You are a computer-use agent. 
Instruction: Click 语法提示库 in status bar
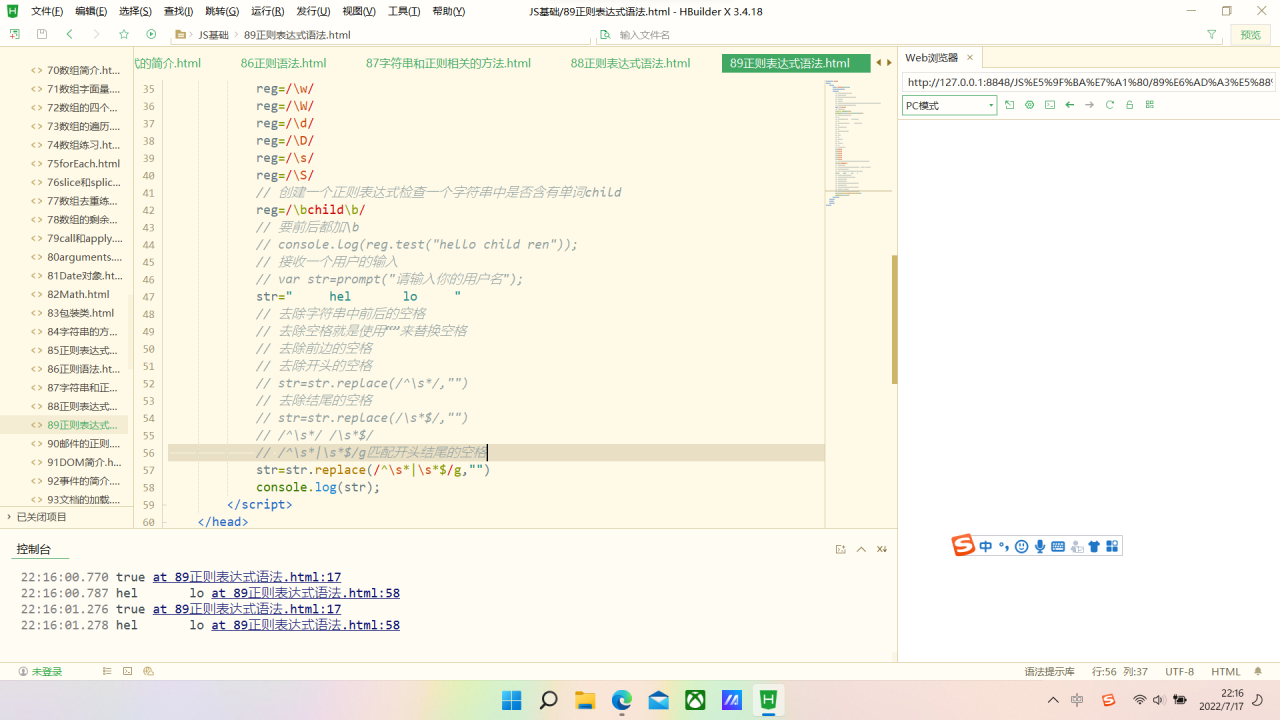pos(1049,672)
